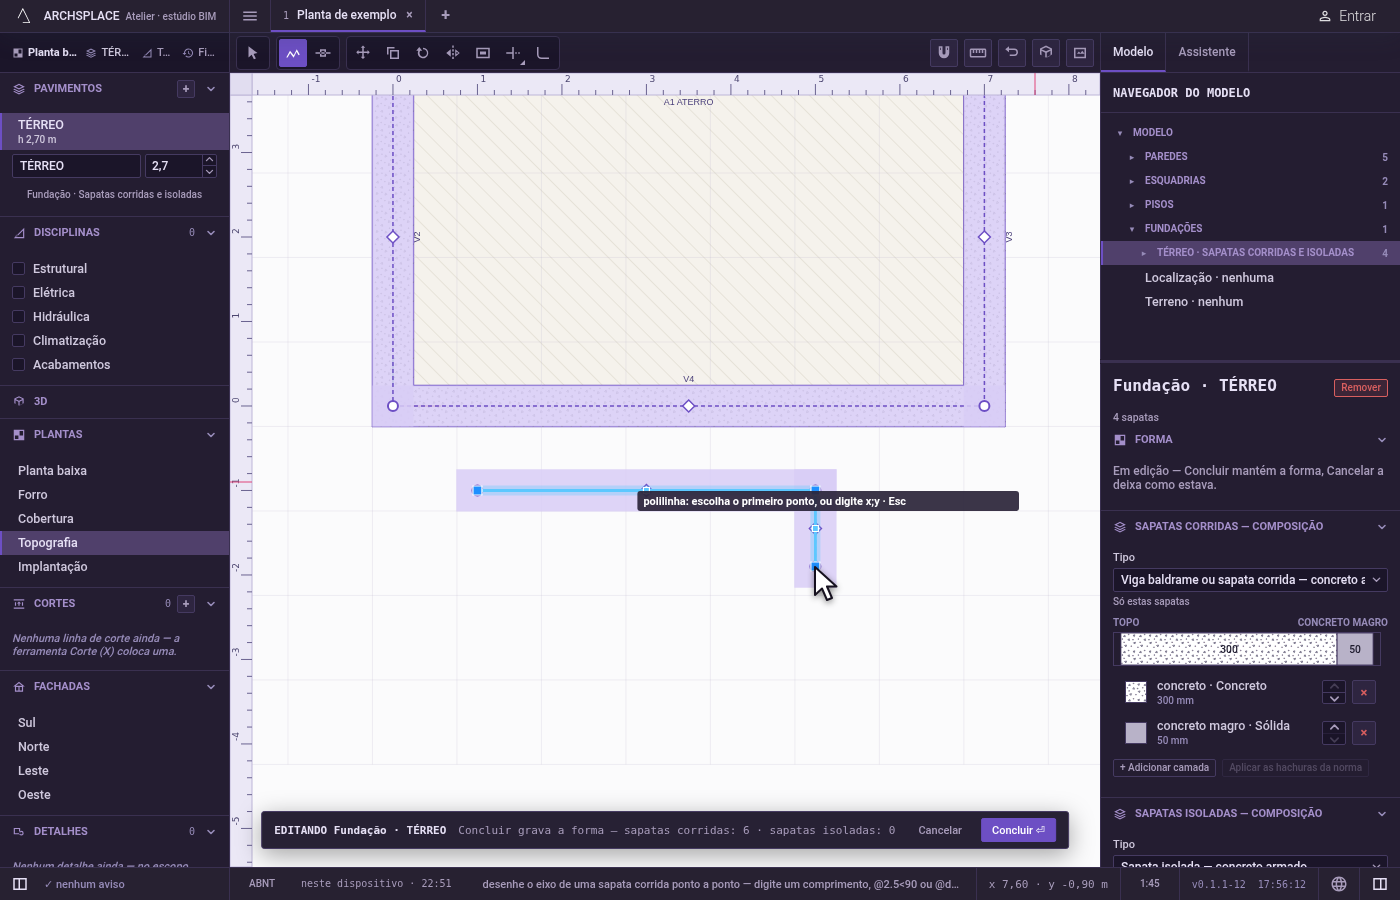Check the Climatização discipline
The width and height of the screenshot is (1400, 900).
click(18, 341)
